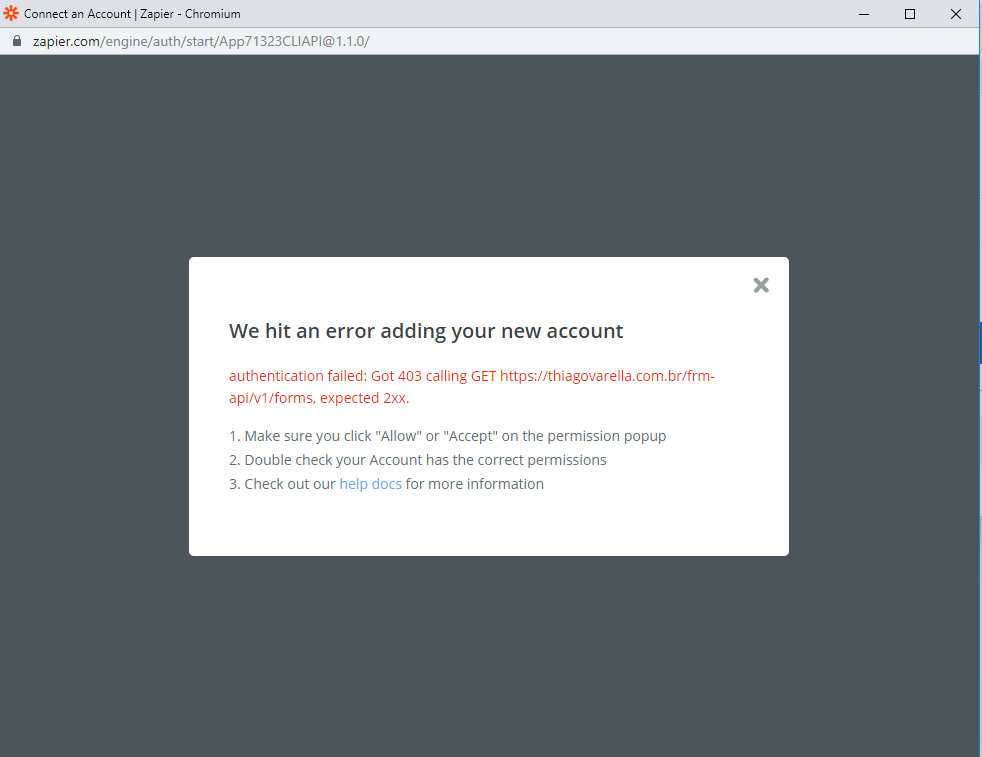Maximize the Chromium window
This screenshot has height=757, width=982.
tap(910, 14)
